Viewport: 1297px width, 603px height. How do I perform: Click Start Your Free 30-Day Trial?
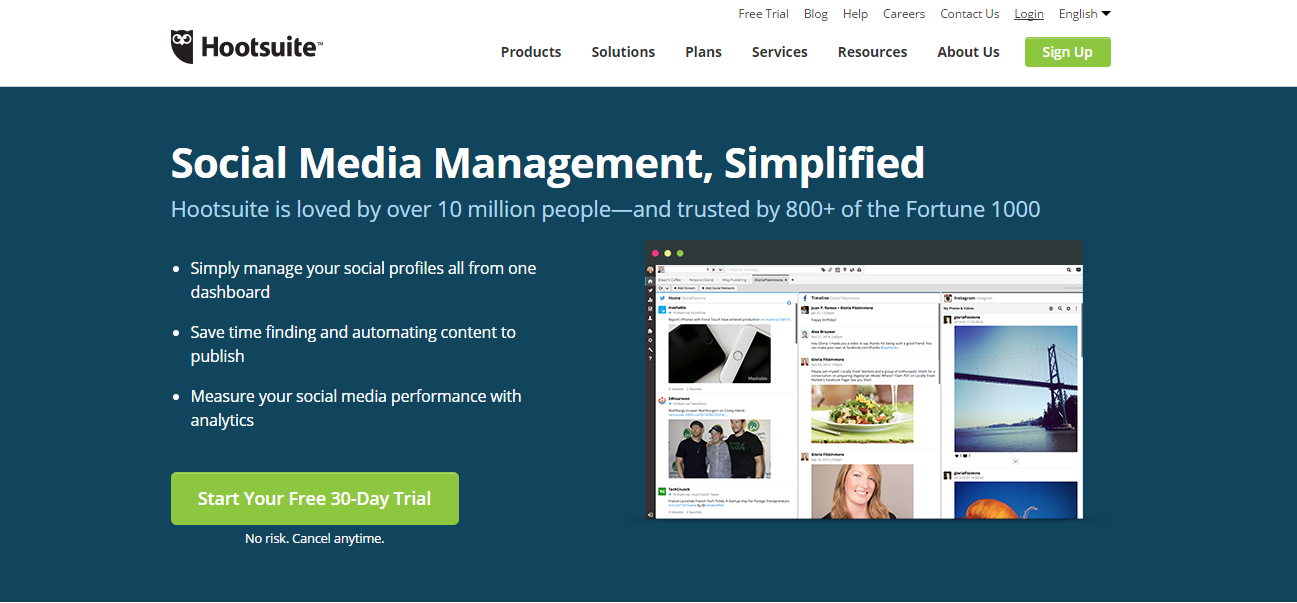click(314, 498)
